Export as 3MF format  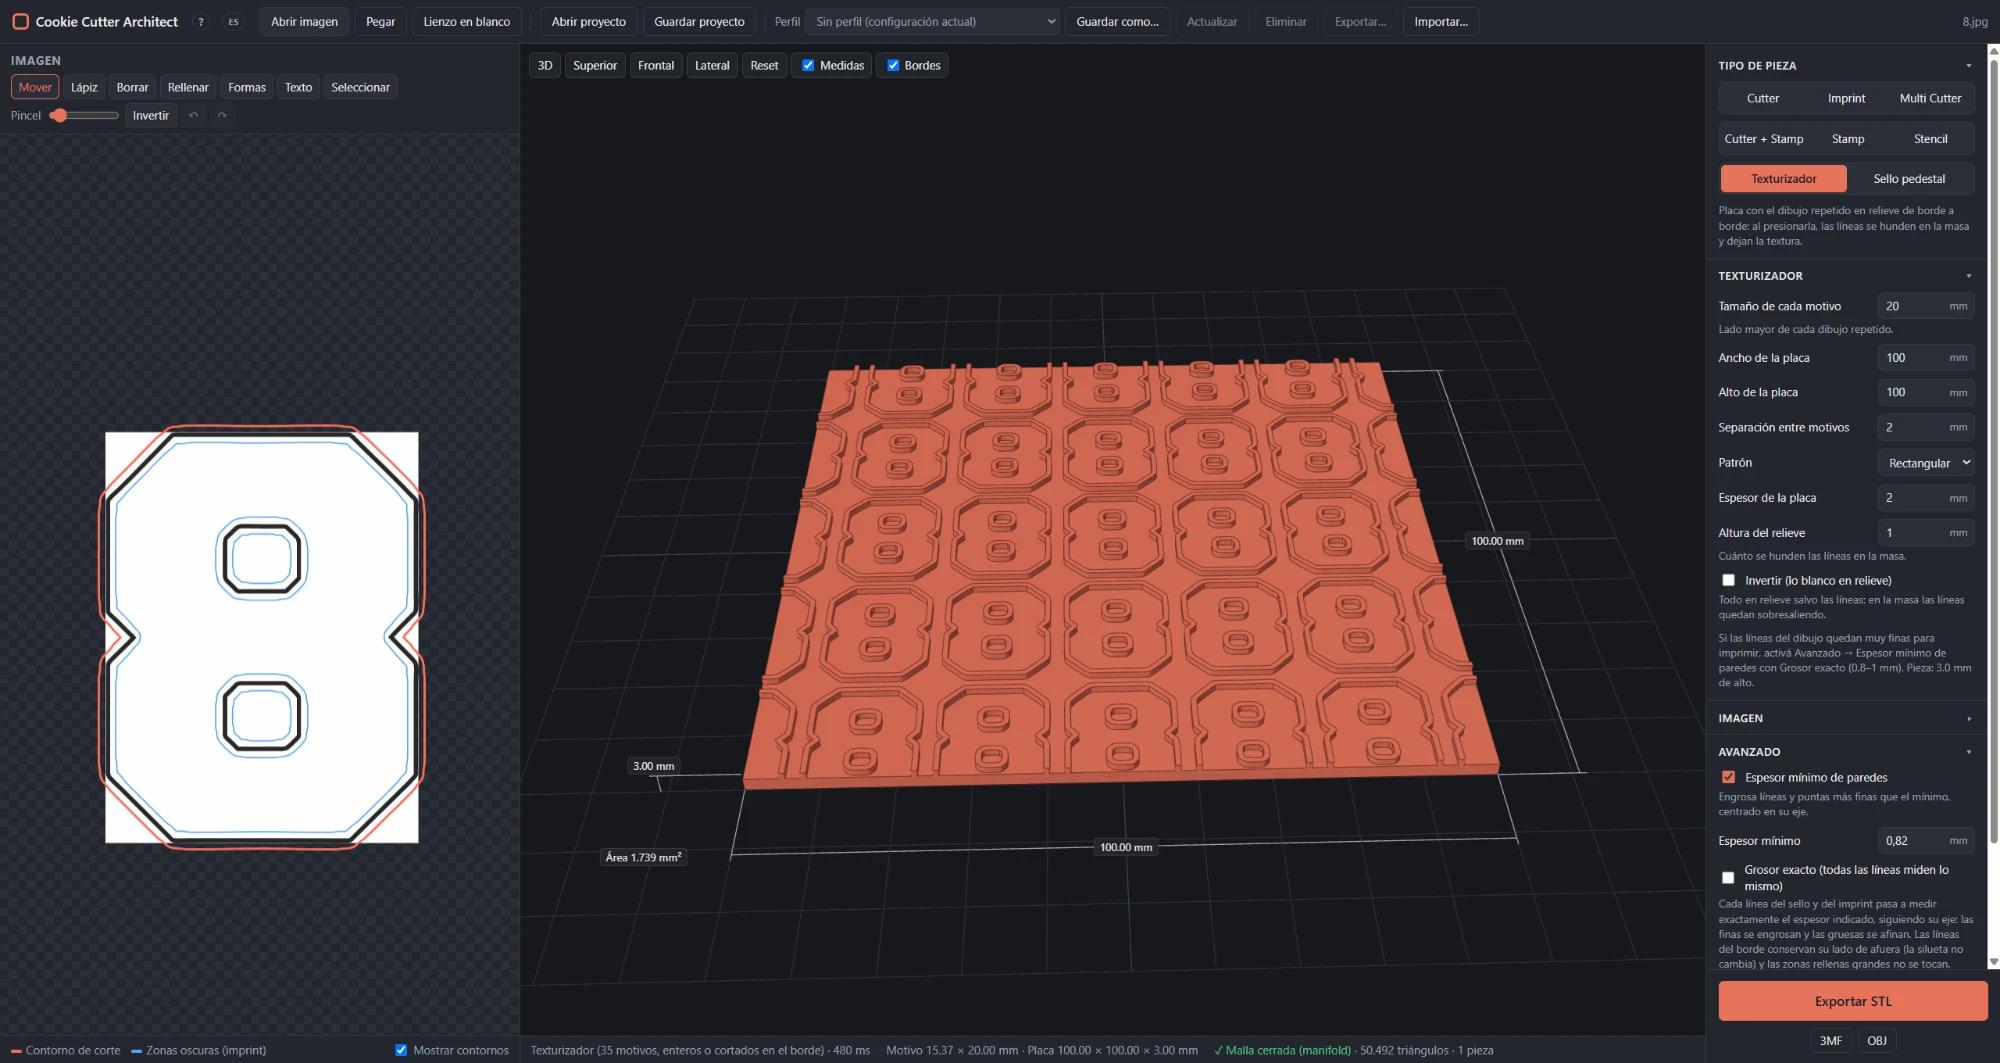(1830, 1041)
